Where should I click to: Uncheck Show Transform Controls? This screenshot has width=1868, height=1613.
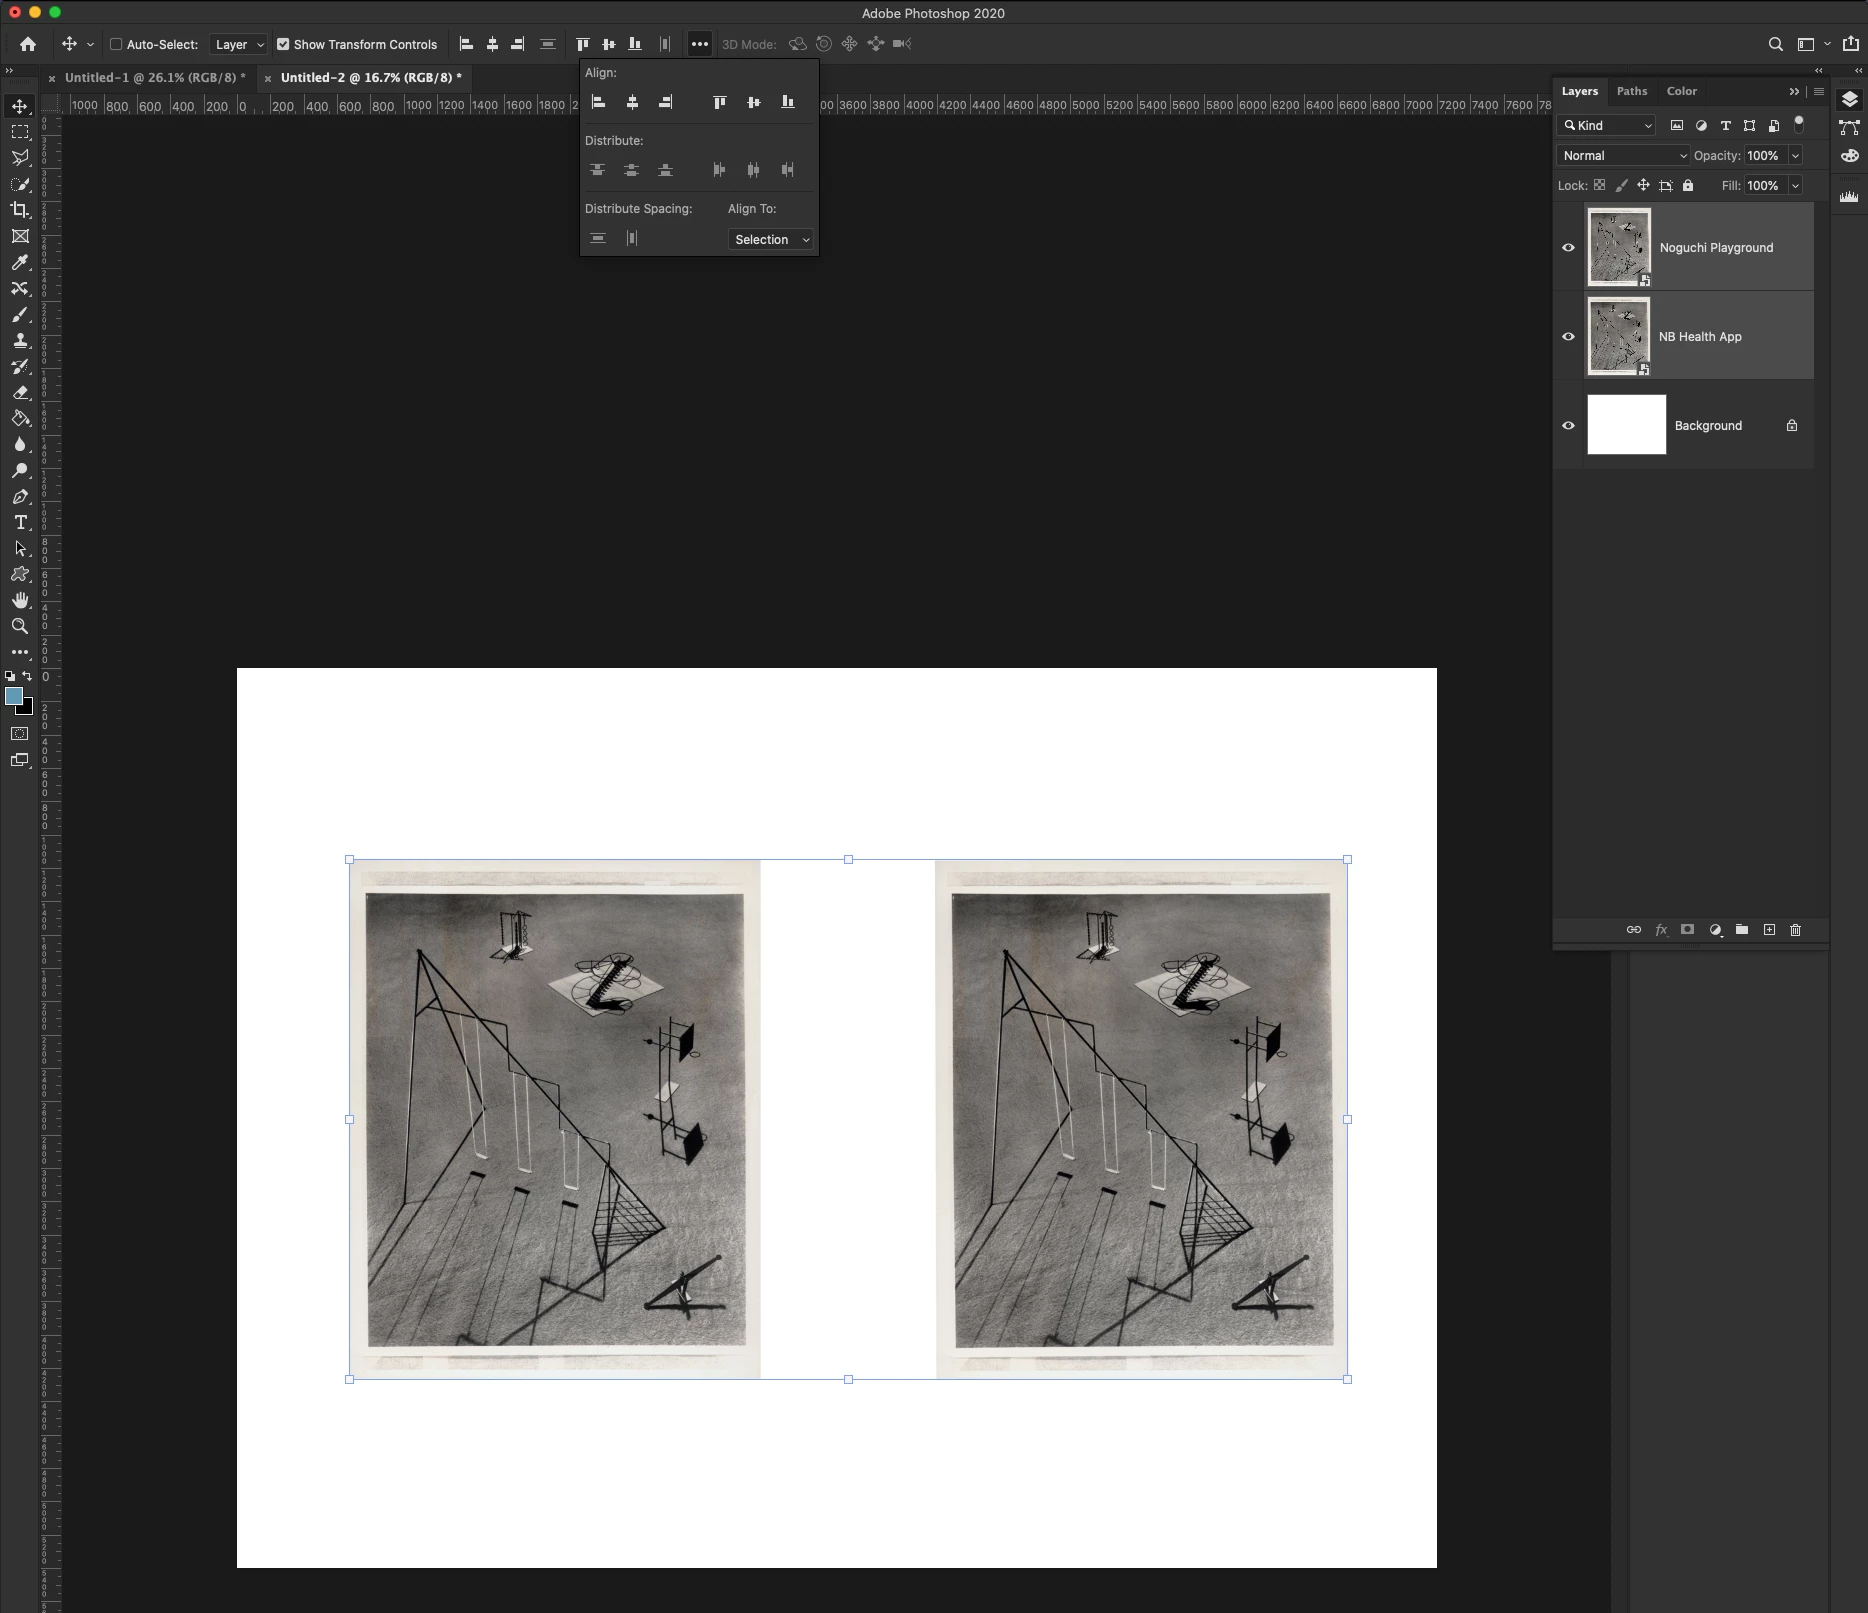283,44
